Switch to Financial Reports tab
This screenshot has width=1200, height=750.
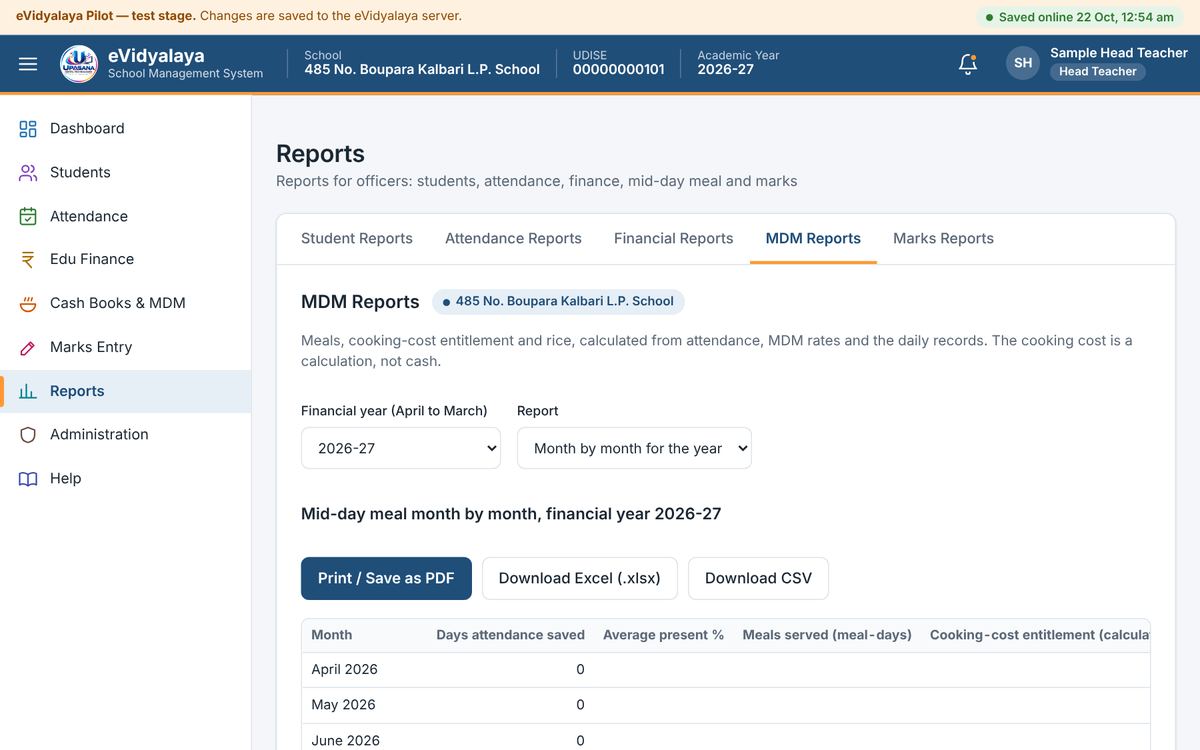[x=673, y=238]
